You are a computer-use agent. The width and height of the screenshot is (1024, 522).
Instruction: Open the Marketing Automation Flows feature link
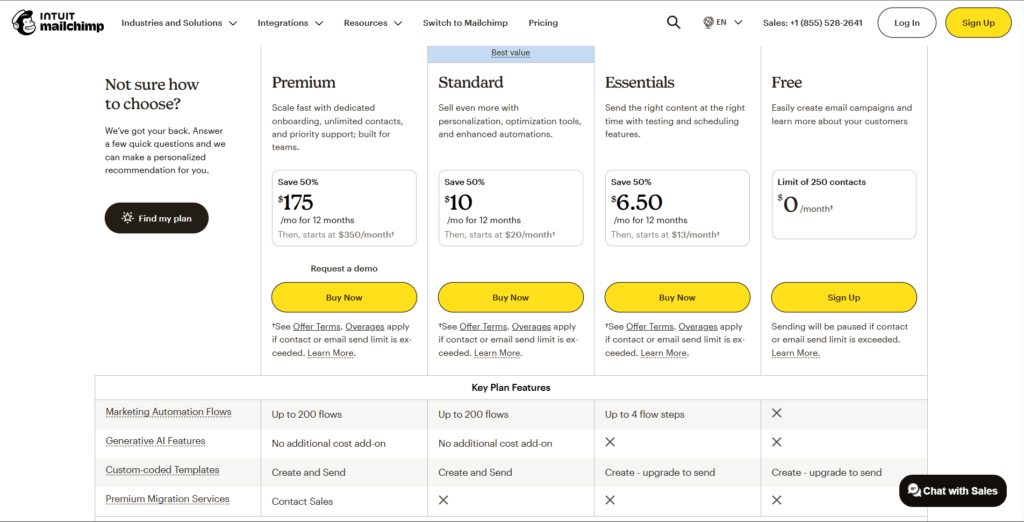tap(168, 412)
